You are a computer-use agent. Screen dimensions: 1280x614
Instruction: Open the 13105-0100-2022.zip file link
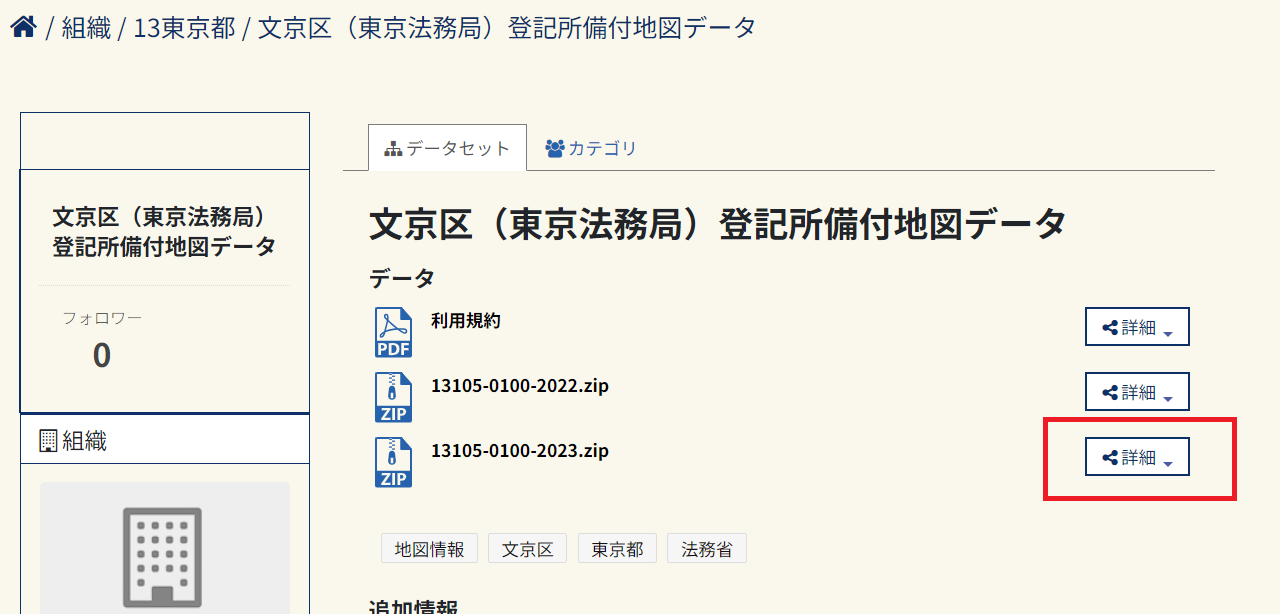point(519,386)
